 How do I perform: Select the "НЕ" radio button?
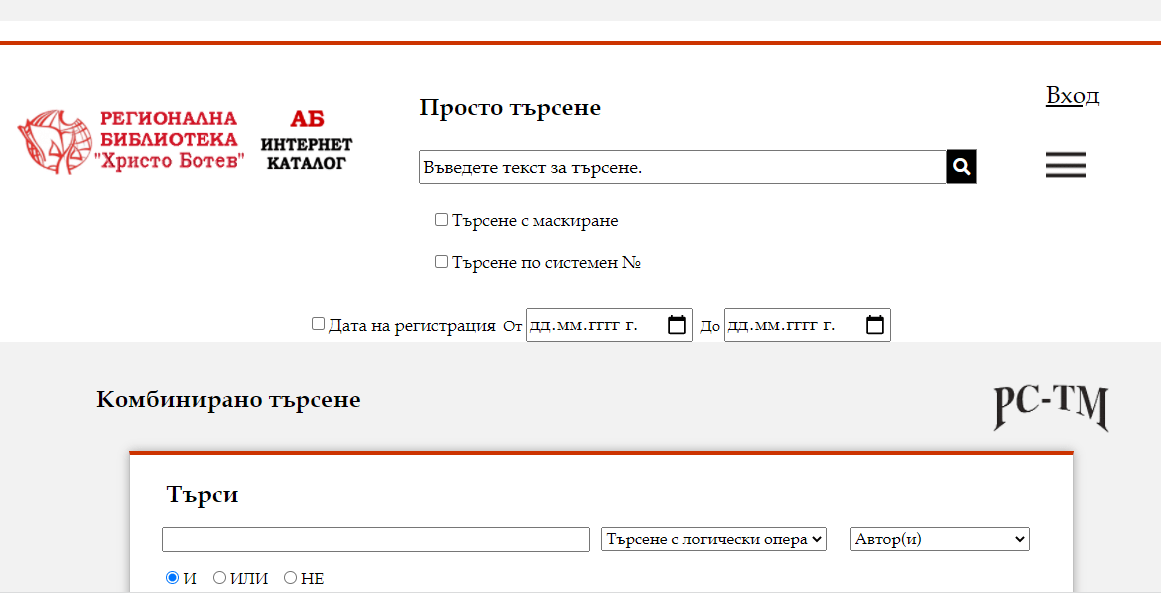tap(290, 577)
